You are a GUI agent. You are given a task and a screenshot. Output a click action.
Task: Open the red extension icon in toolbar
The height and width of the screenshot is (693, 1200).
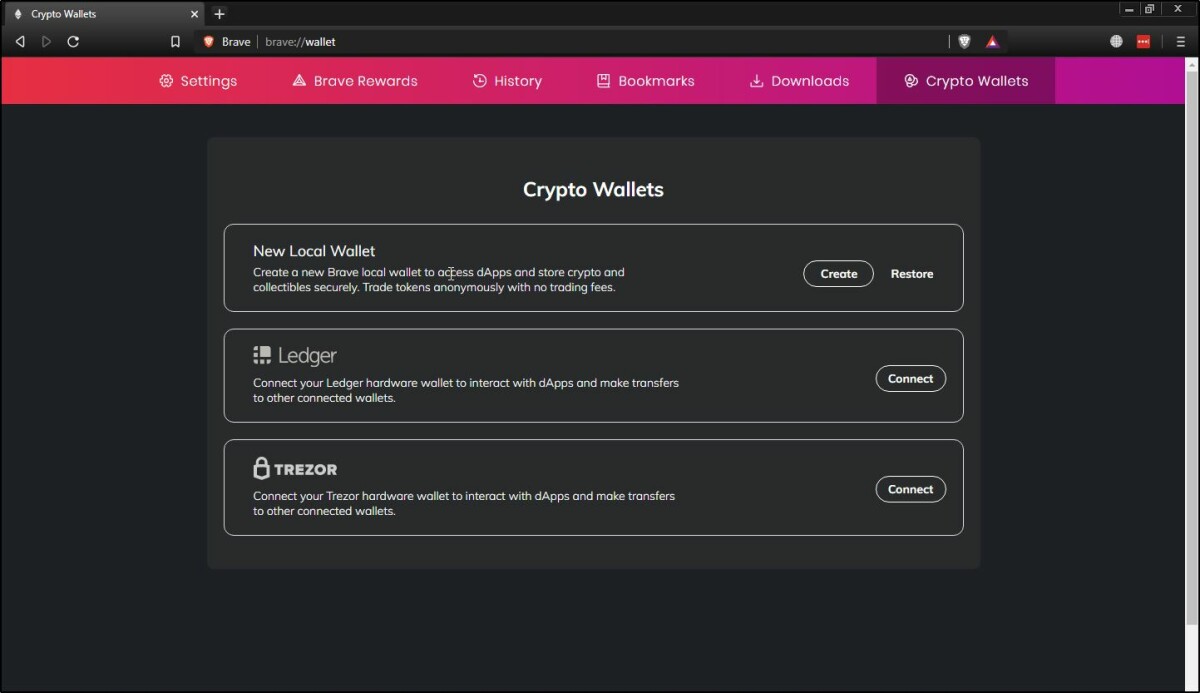click(1144, 42)
